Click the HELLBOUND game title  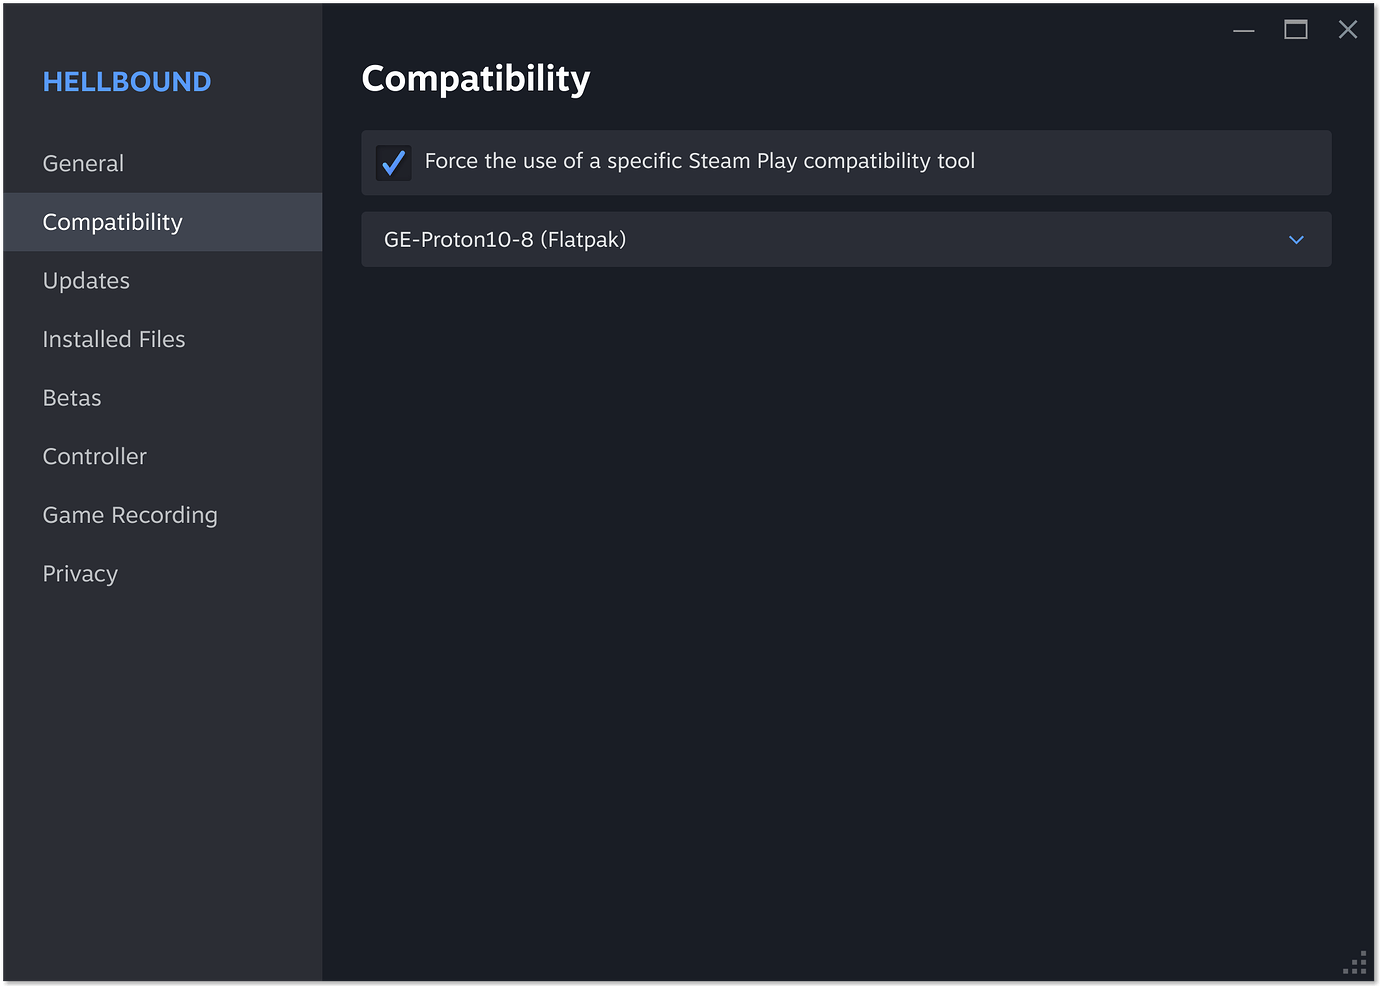point(126,81)
